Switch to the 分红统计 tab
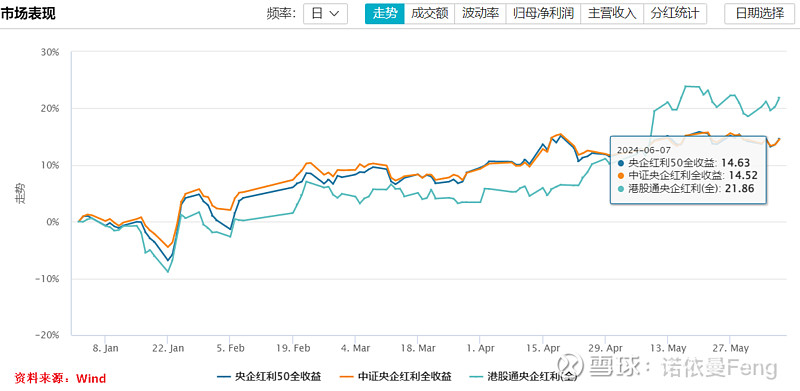This screenshot has height=391, width=800. [x=675, y=14]
